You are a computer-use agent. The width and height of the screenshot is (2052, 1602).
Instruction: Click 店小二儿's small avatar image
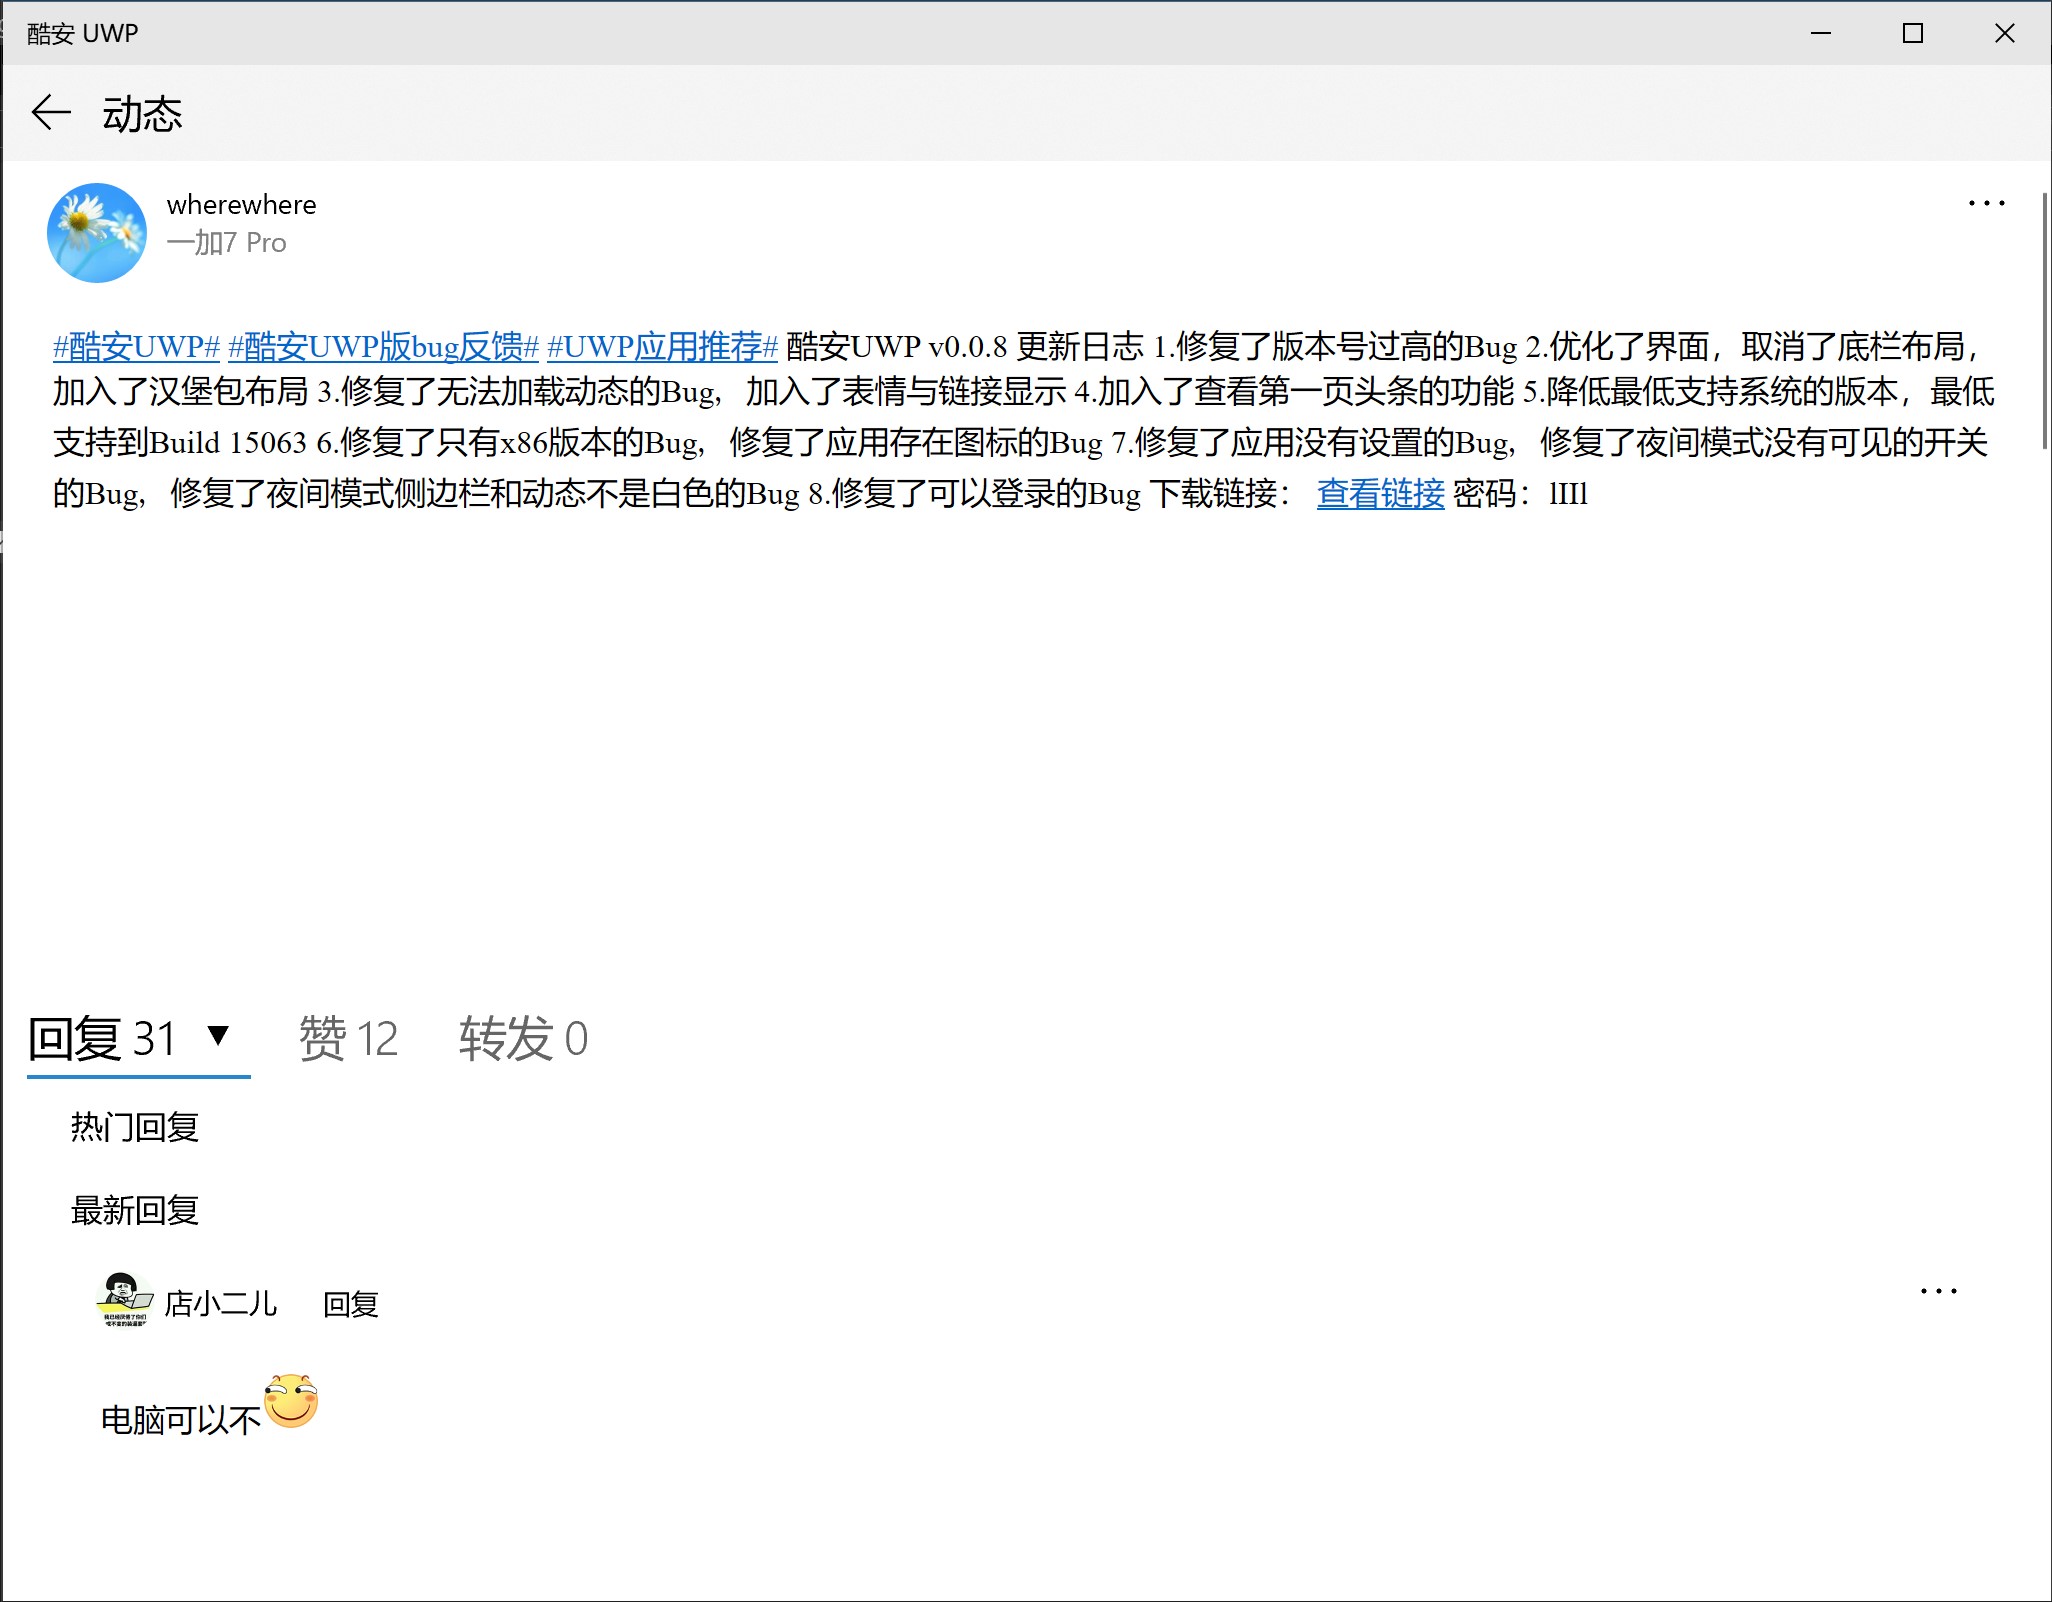125,1299
